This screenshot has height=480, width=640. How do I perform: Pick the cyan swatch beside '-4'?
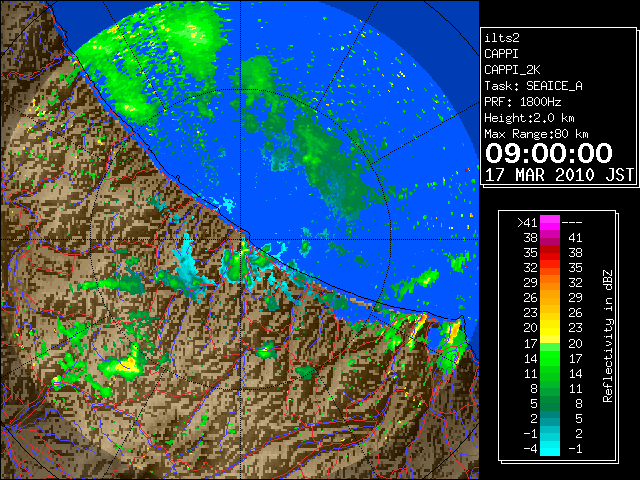pos(550,449)
